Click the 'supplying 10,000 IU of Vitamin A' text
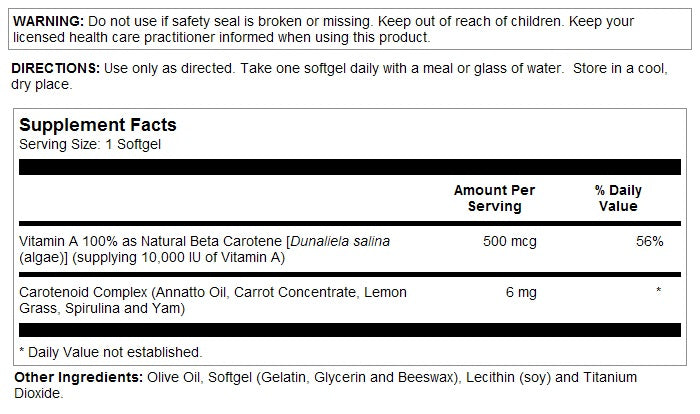Screen dimensions: 700x414 point(178,257)
